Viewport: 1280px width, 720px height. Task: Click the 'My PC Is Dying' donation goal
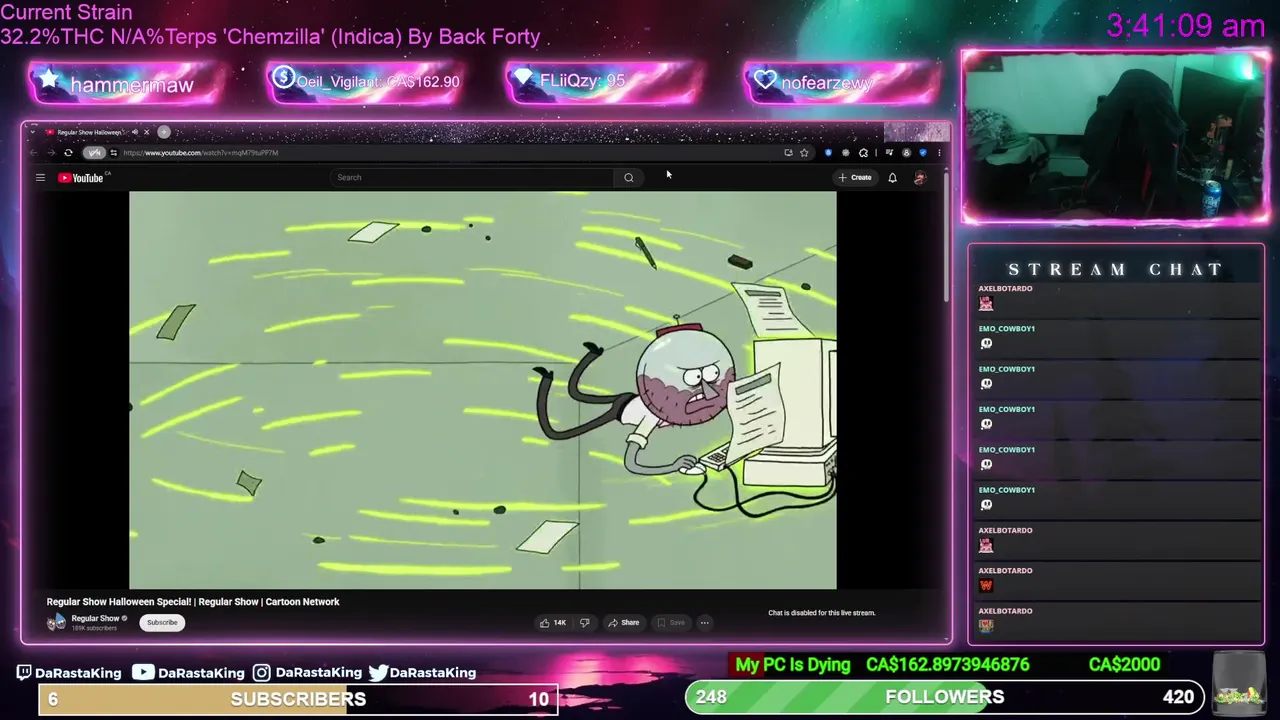[793, 665]
